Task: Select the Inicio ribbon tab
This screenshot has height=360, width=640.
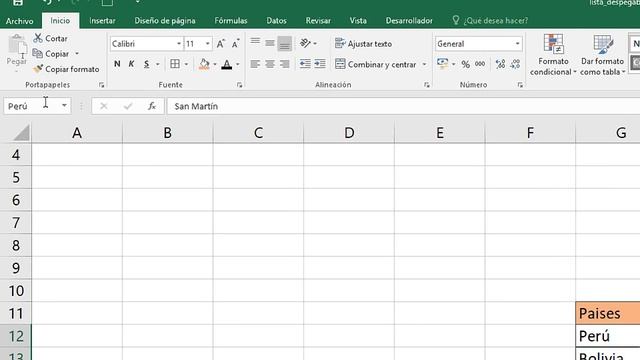Action: [60, 20]
